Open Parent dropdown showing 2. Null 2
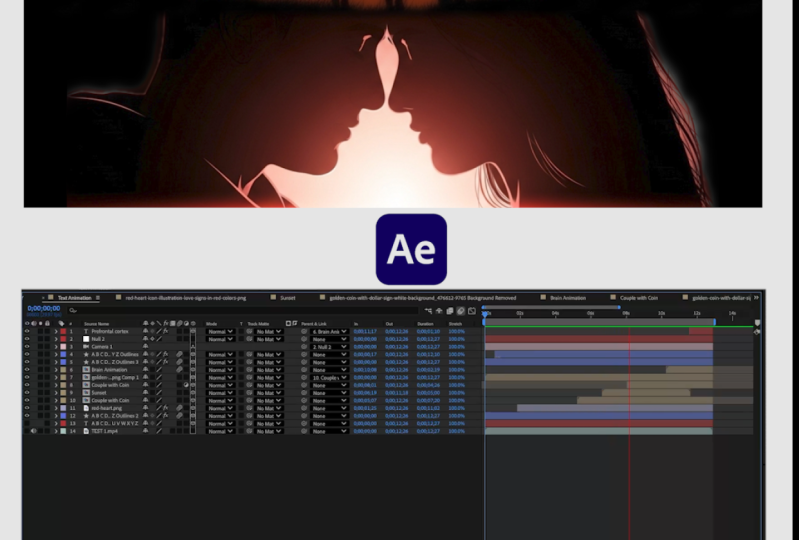The height and width of the screenshot is (540, 799). (x=329, y=346)
